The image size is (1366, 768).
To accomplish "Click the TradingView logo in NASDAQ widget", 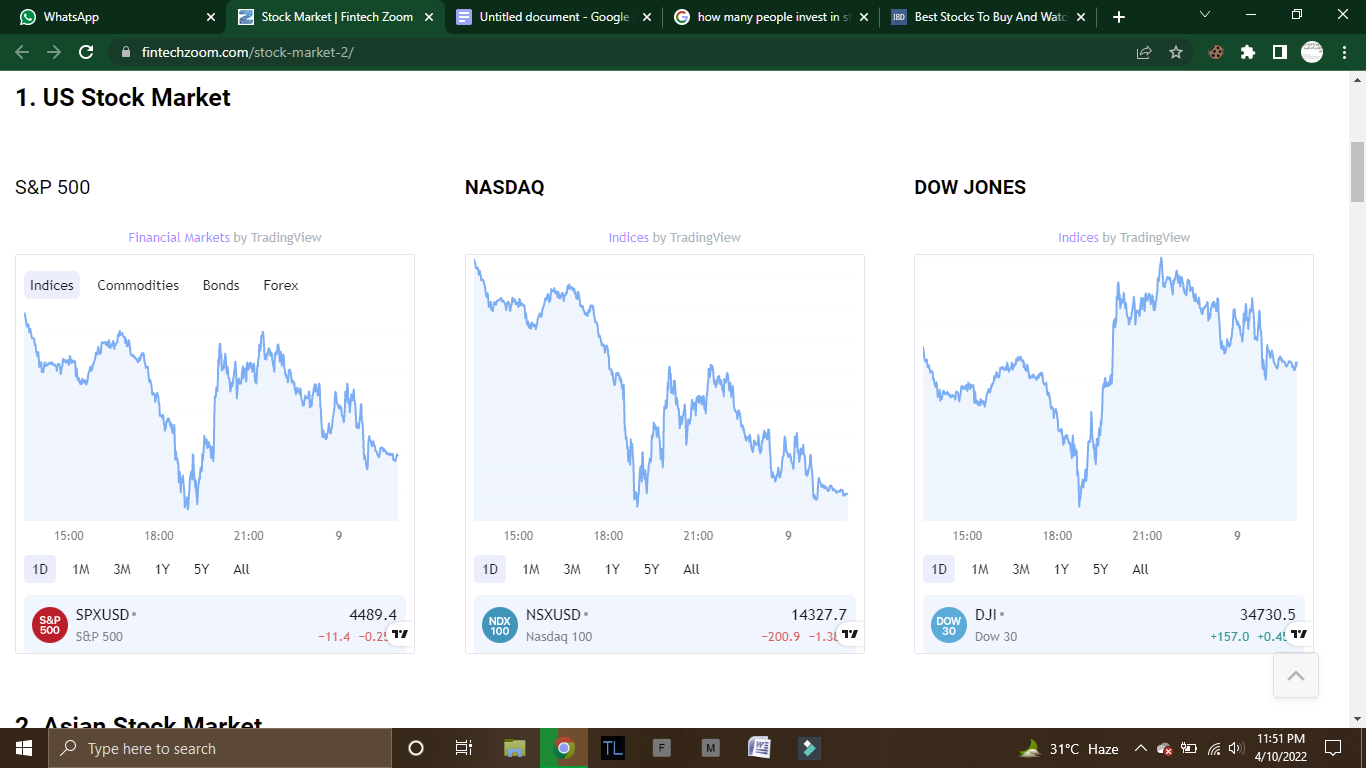I will (850, 633).
